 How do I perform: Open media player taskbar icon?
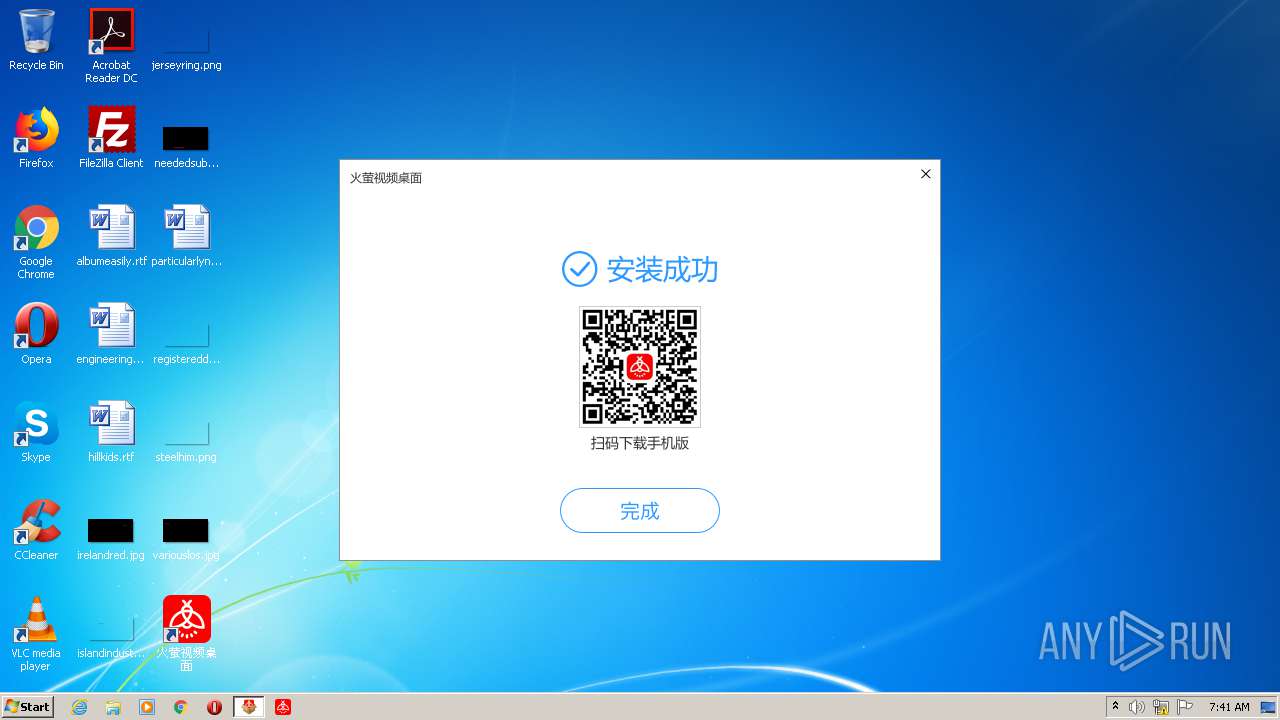(x=147, y=707)
